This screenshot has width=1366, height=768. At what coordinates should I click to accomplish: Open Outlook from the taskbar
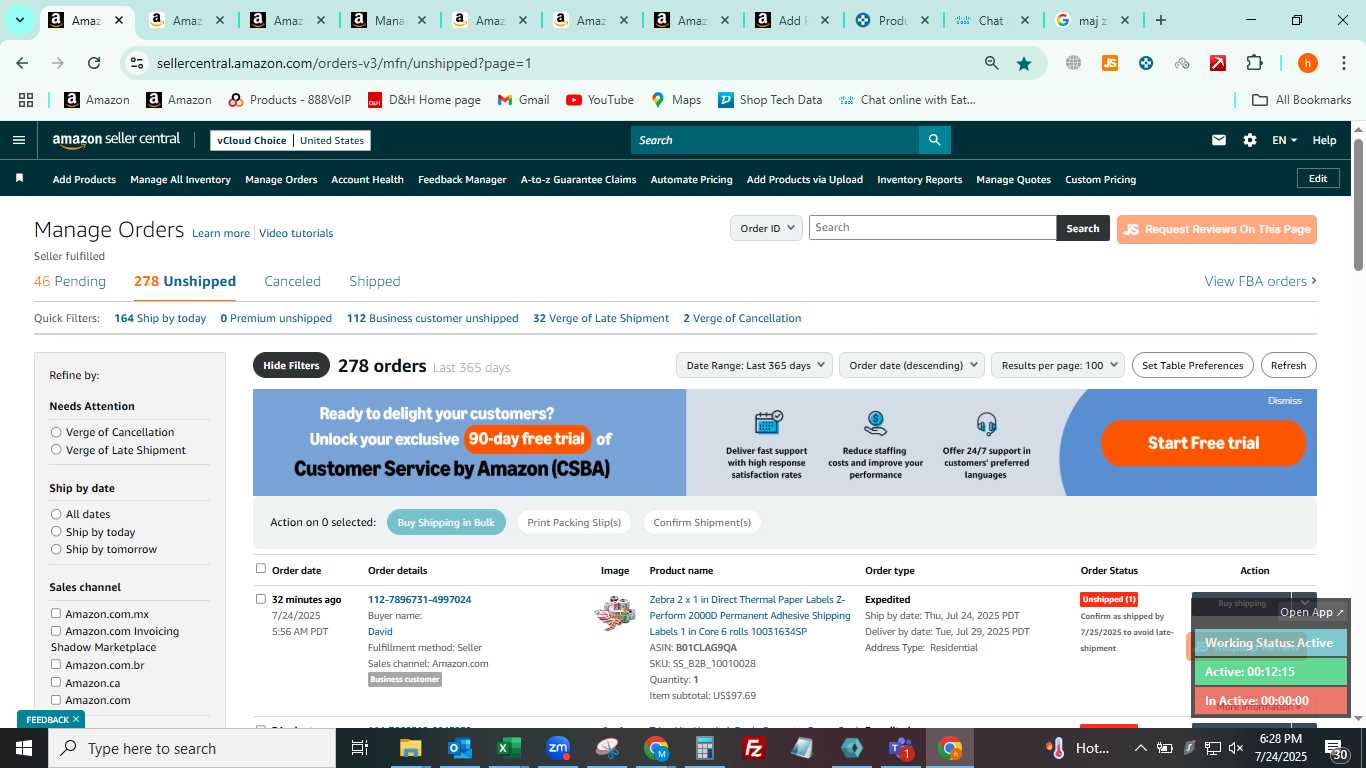[x=459, y=748]
